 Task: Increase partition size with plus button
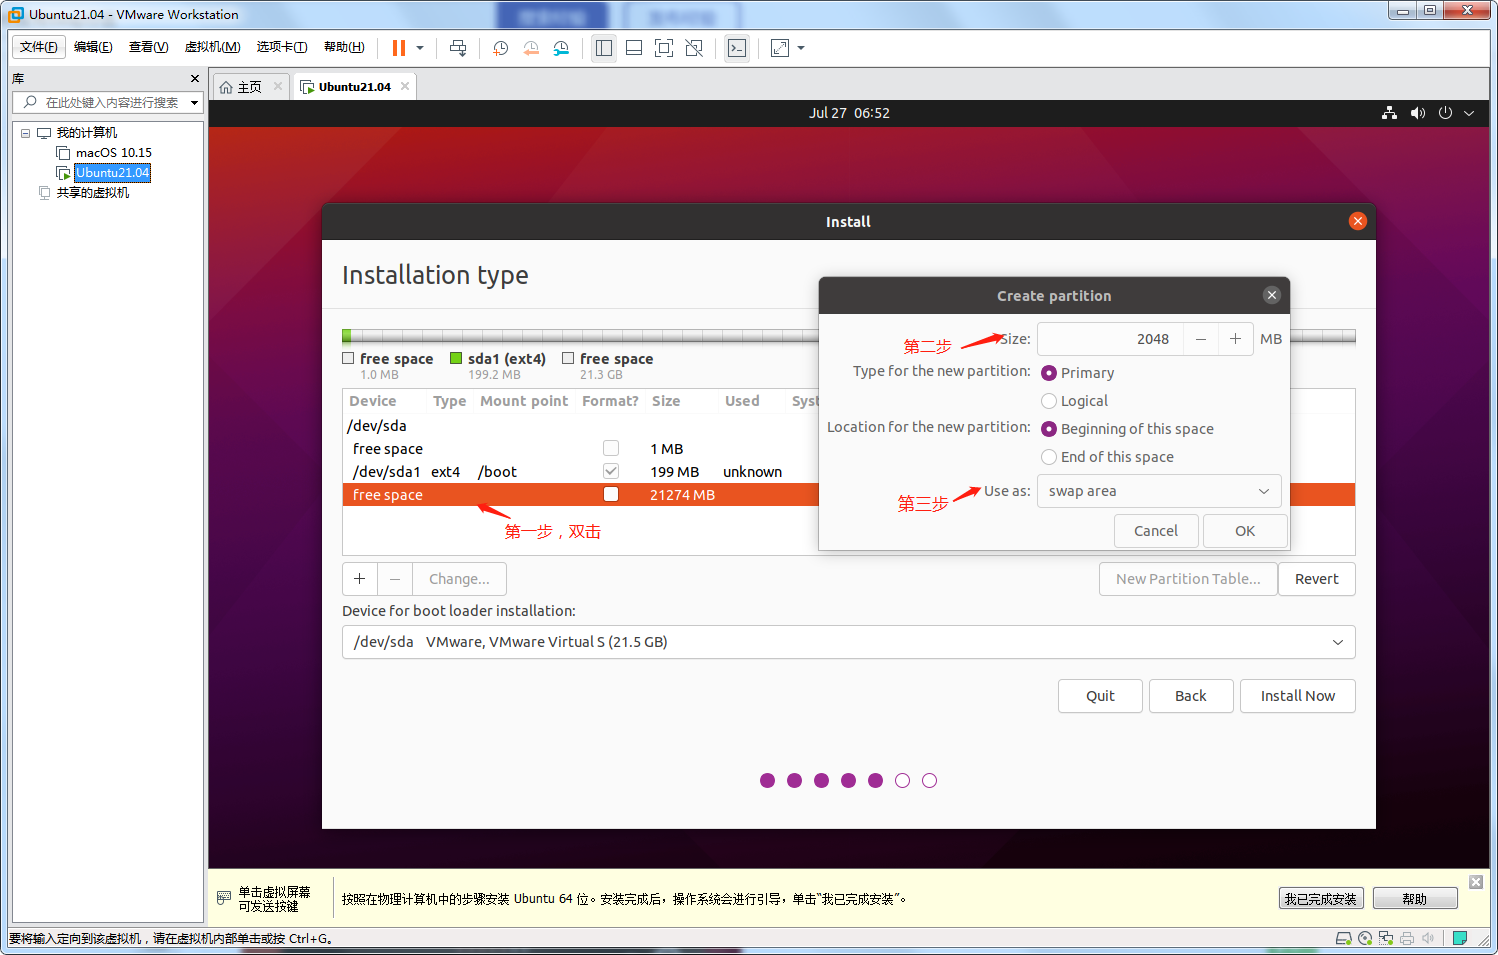point(1236,339)
